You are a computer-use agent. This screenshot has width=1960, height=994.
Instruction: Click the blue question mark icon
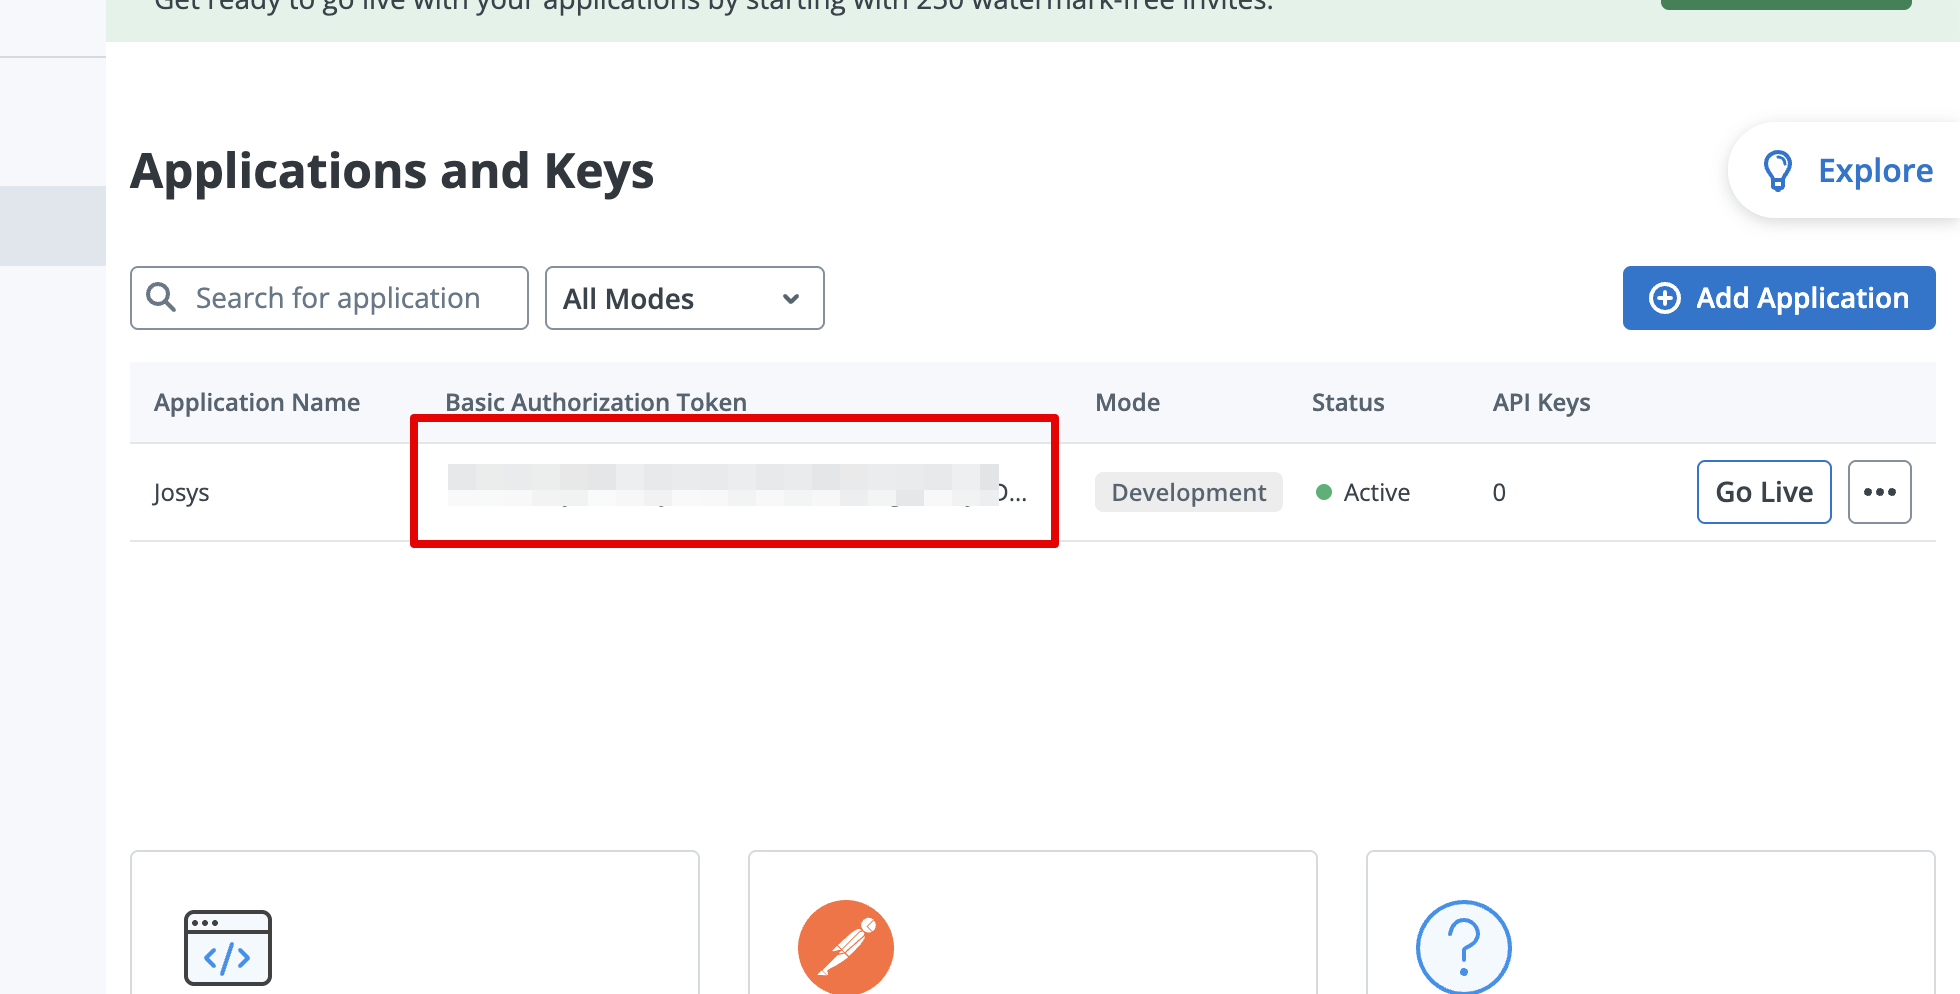click(x=1463, y=947)
